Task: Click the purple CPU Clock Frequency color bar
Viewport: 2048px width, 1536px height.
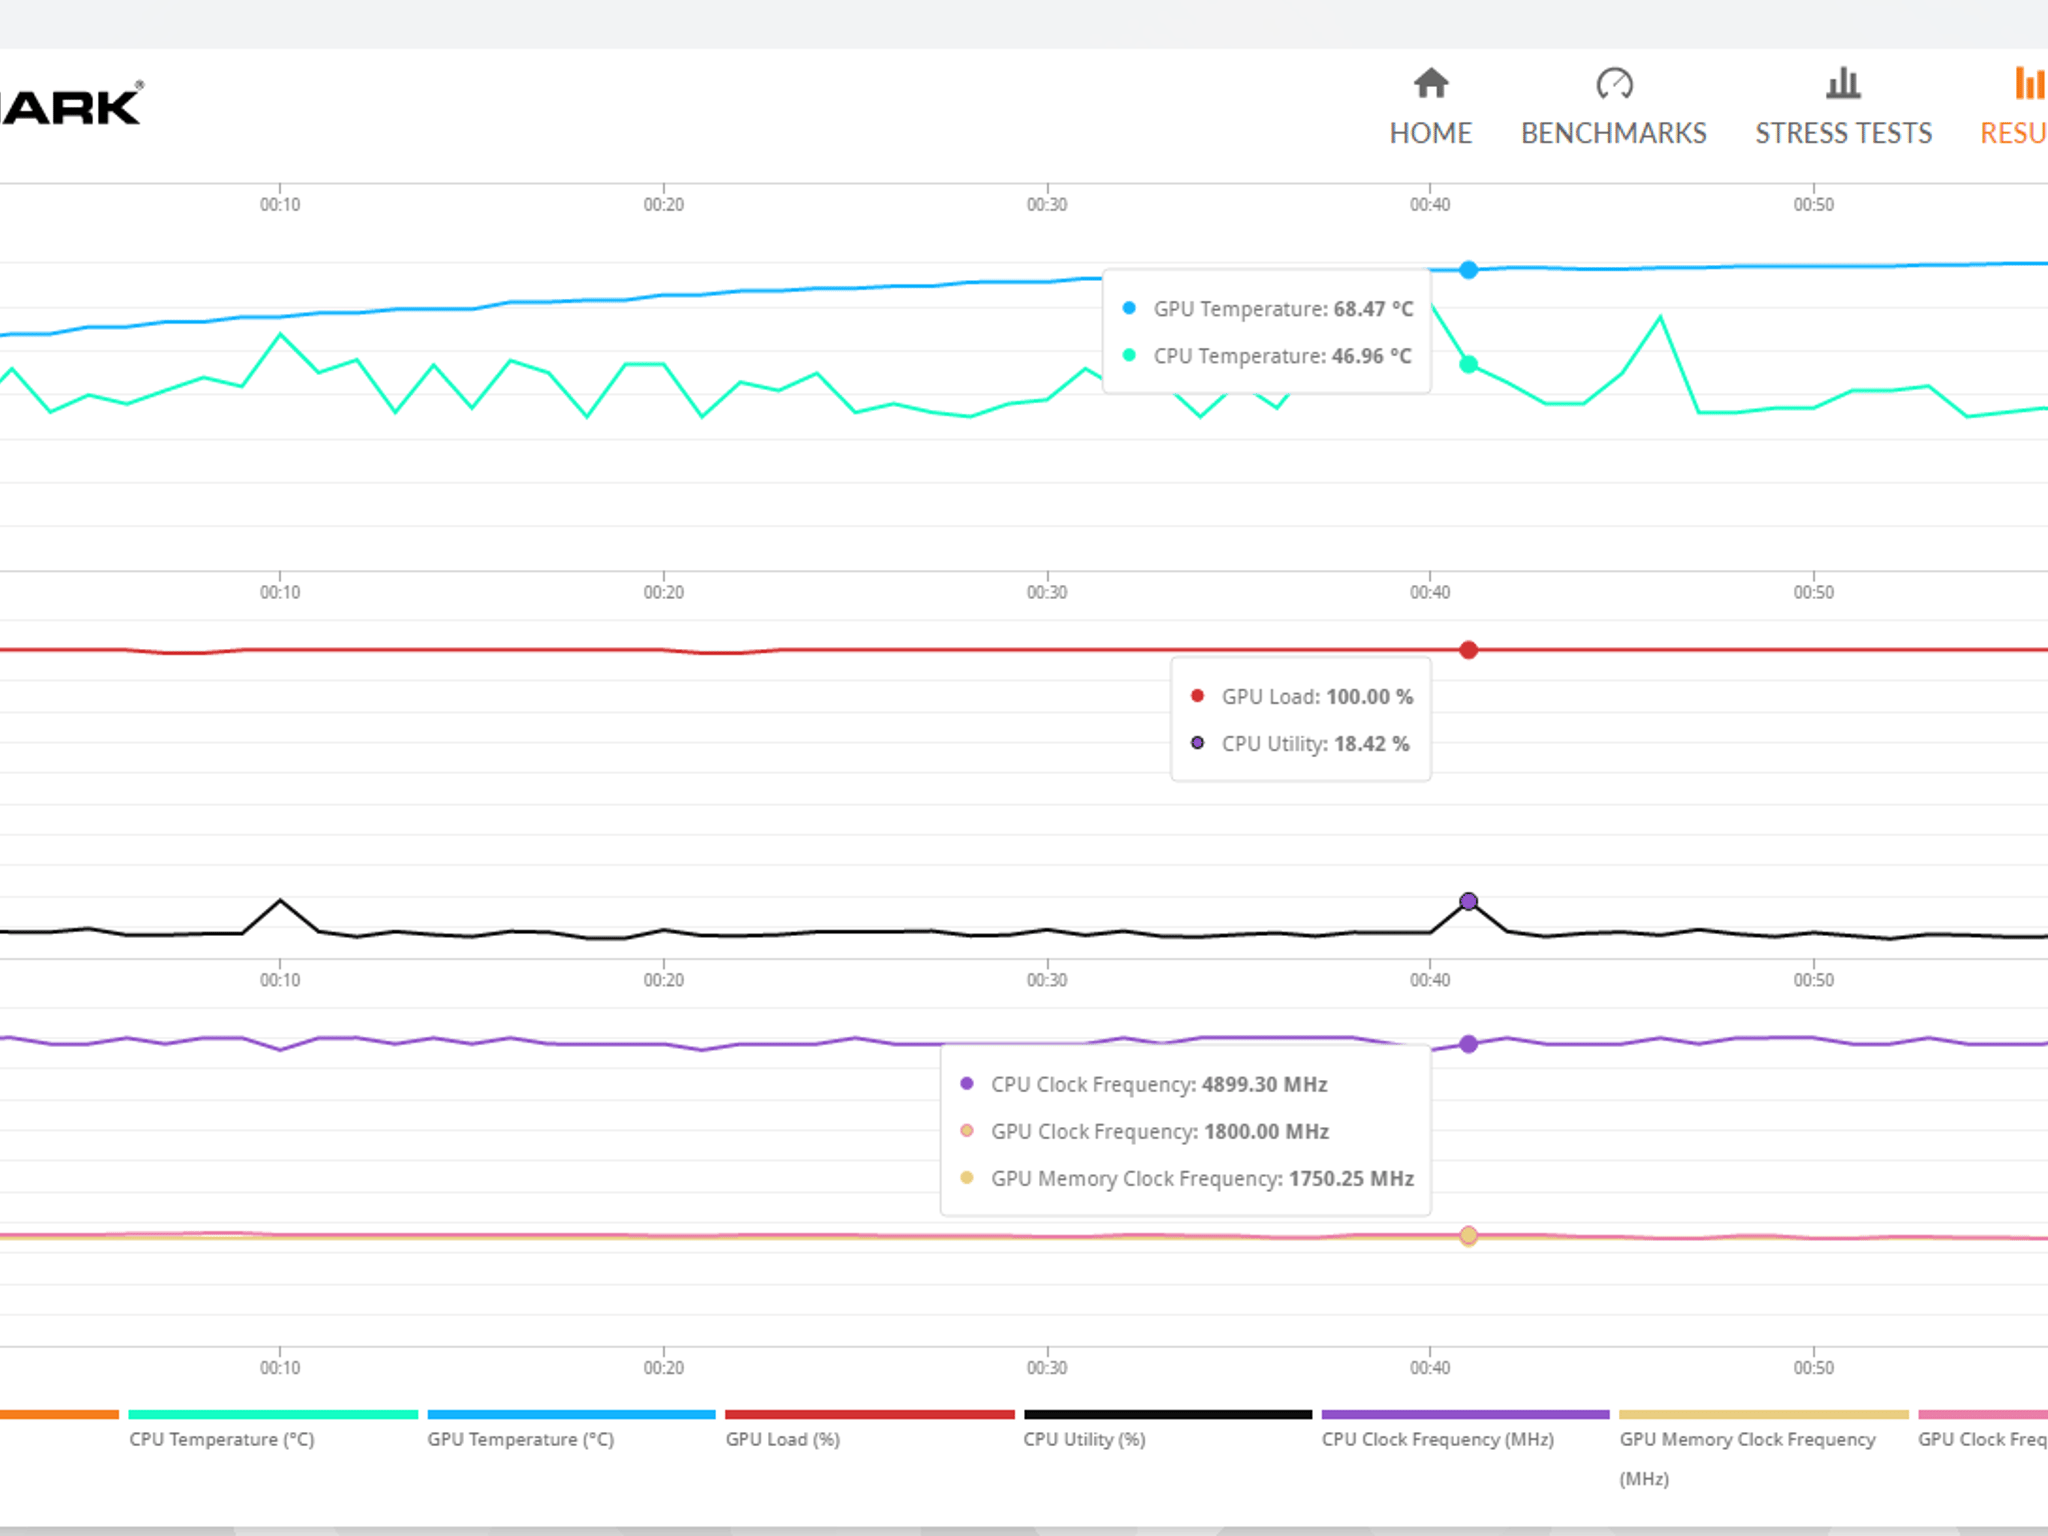Action: tap(1465, 1414)
